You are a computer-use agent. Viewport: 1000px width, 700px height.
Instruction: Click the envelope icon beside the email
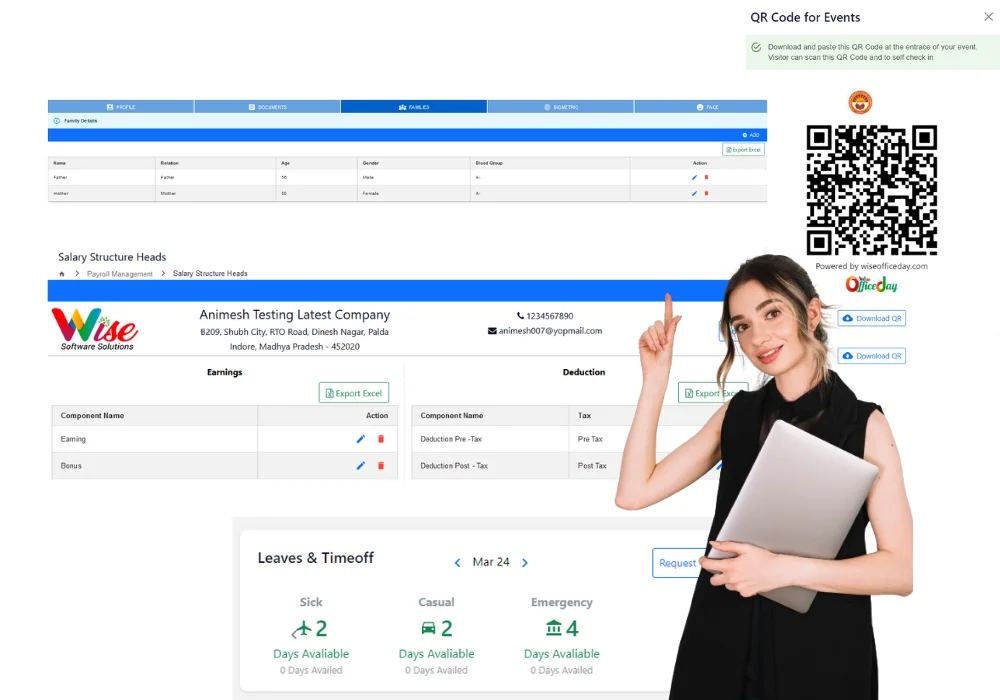(x=492, y=331)
